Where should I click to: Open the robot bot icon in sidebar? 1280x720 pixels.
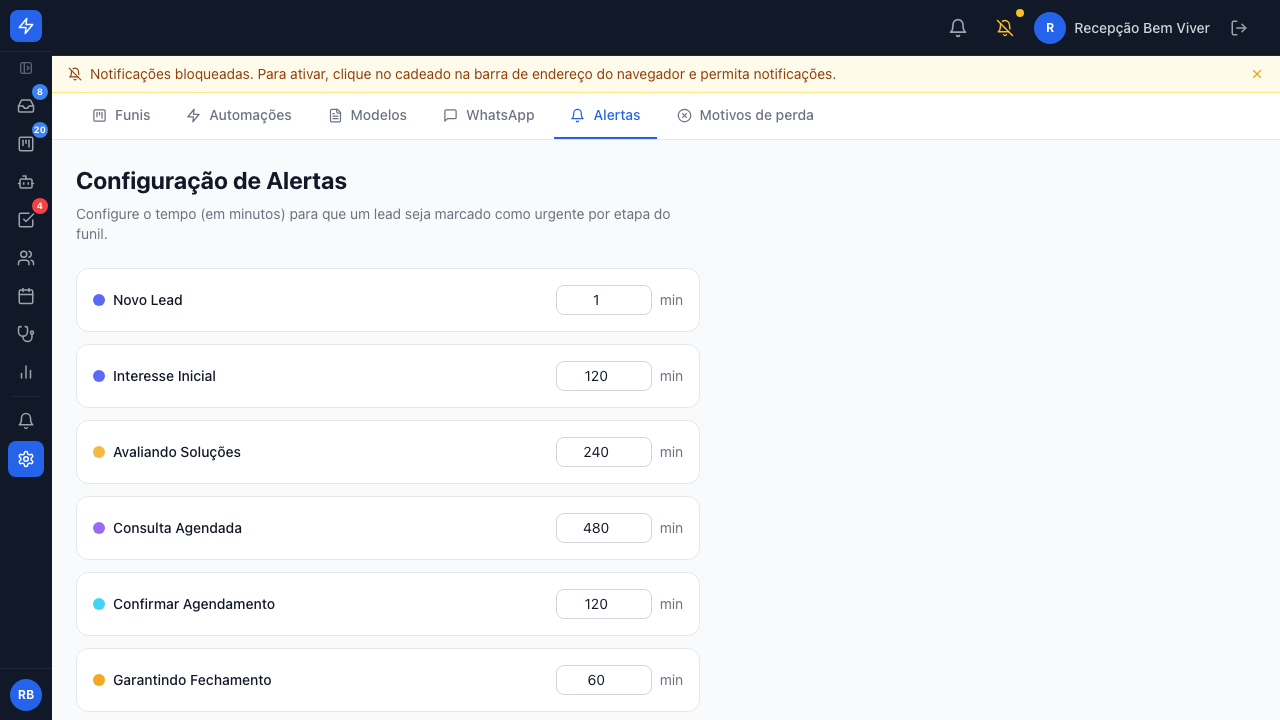pos(26,182)
